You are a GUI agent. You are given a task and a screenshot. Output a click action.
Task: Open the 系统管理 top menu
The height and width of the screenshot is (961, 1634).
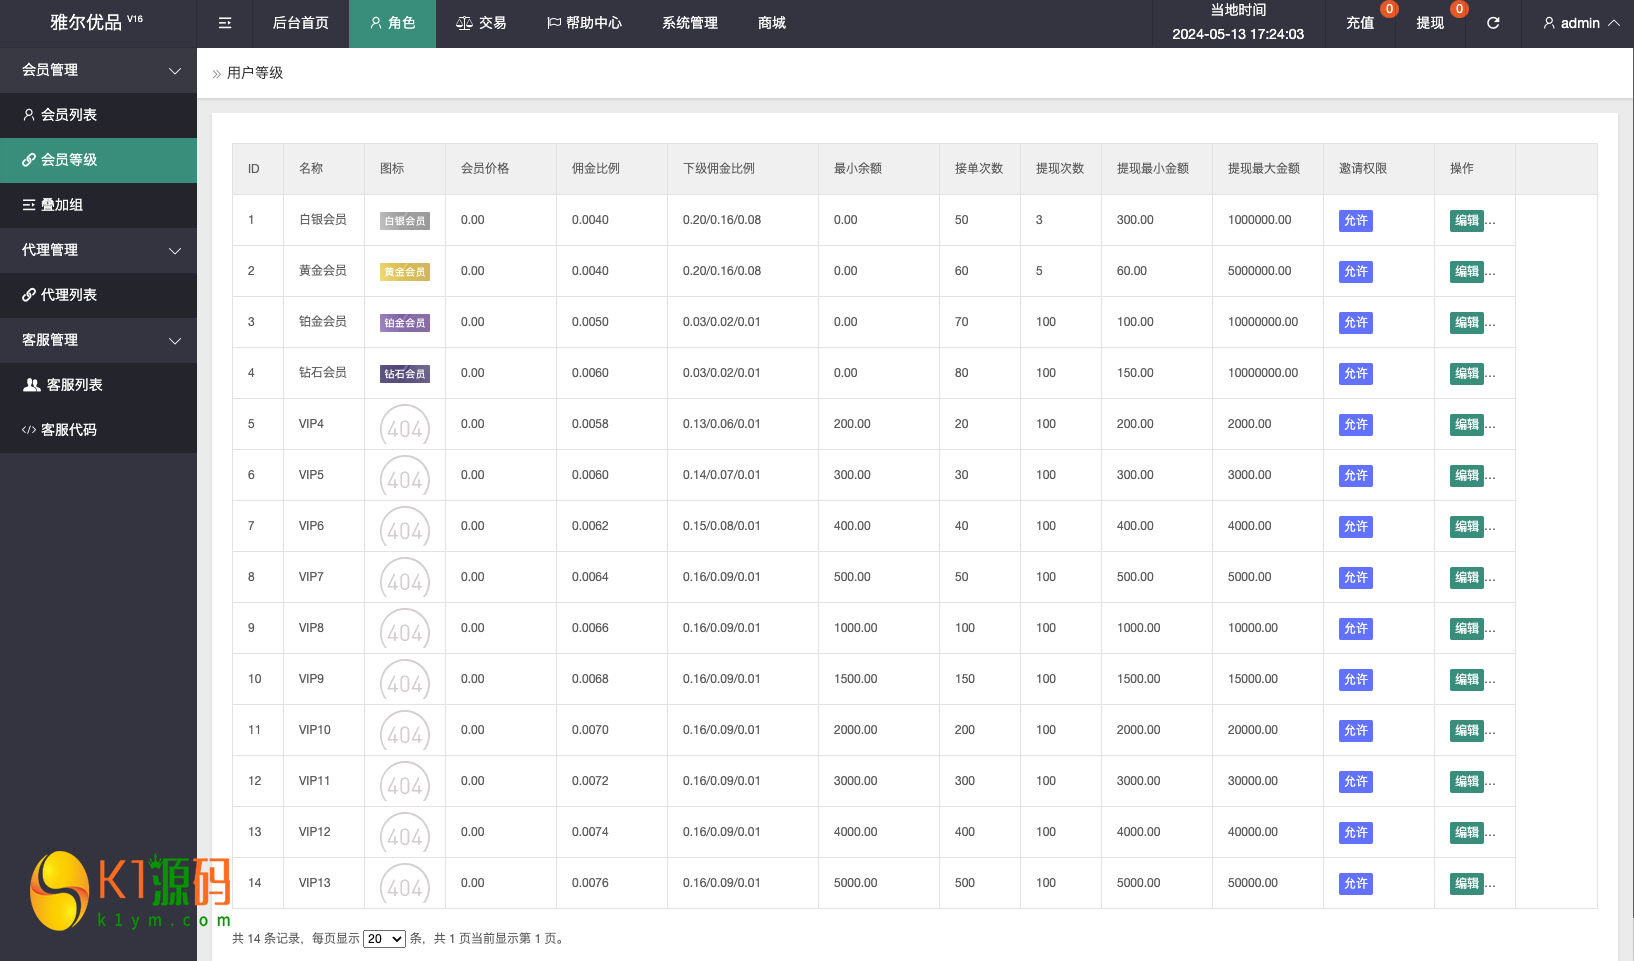coord(689,23)
